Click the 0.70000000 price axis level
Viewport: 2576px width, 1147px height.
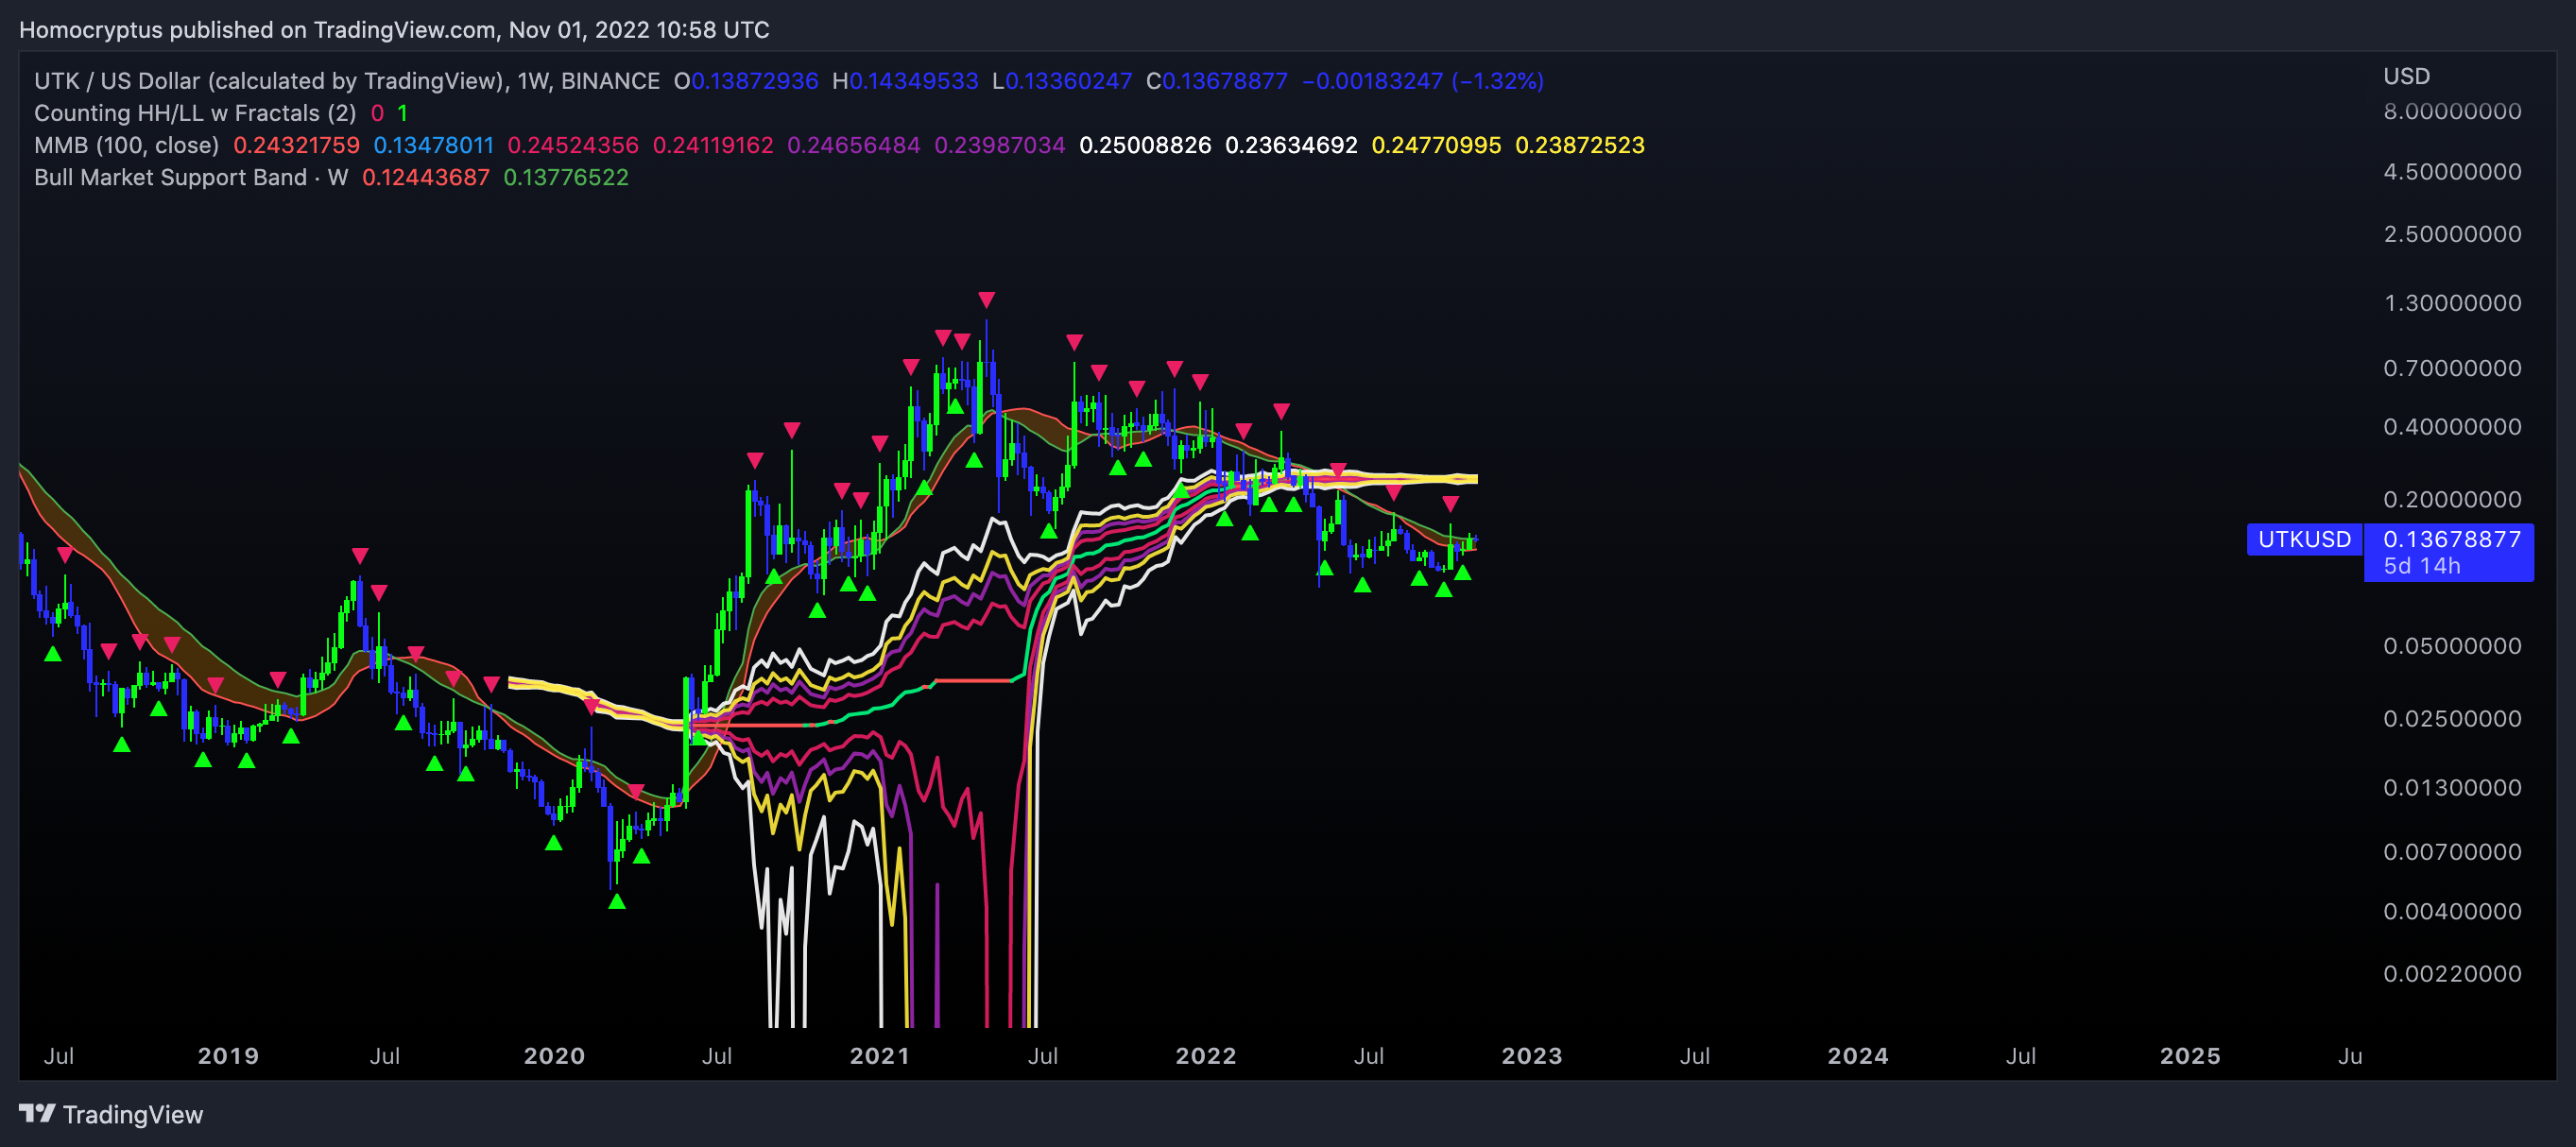click(2452, 368)
